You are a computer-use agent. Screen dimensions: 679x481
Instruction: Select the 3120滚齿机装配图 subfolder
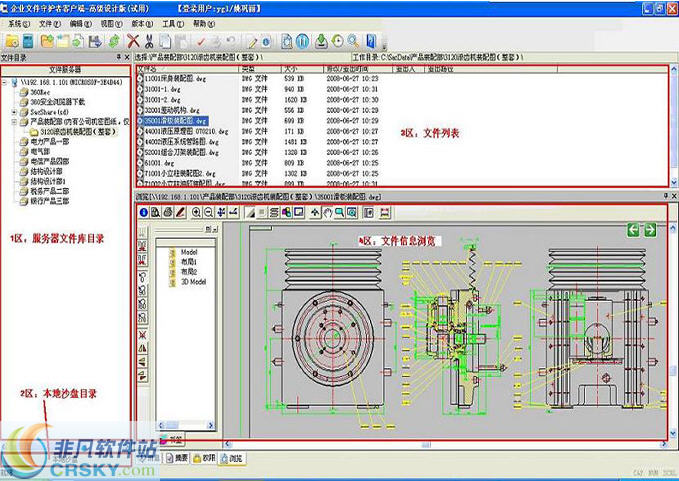78,132
